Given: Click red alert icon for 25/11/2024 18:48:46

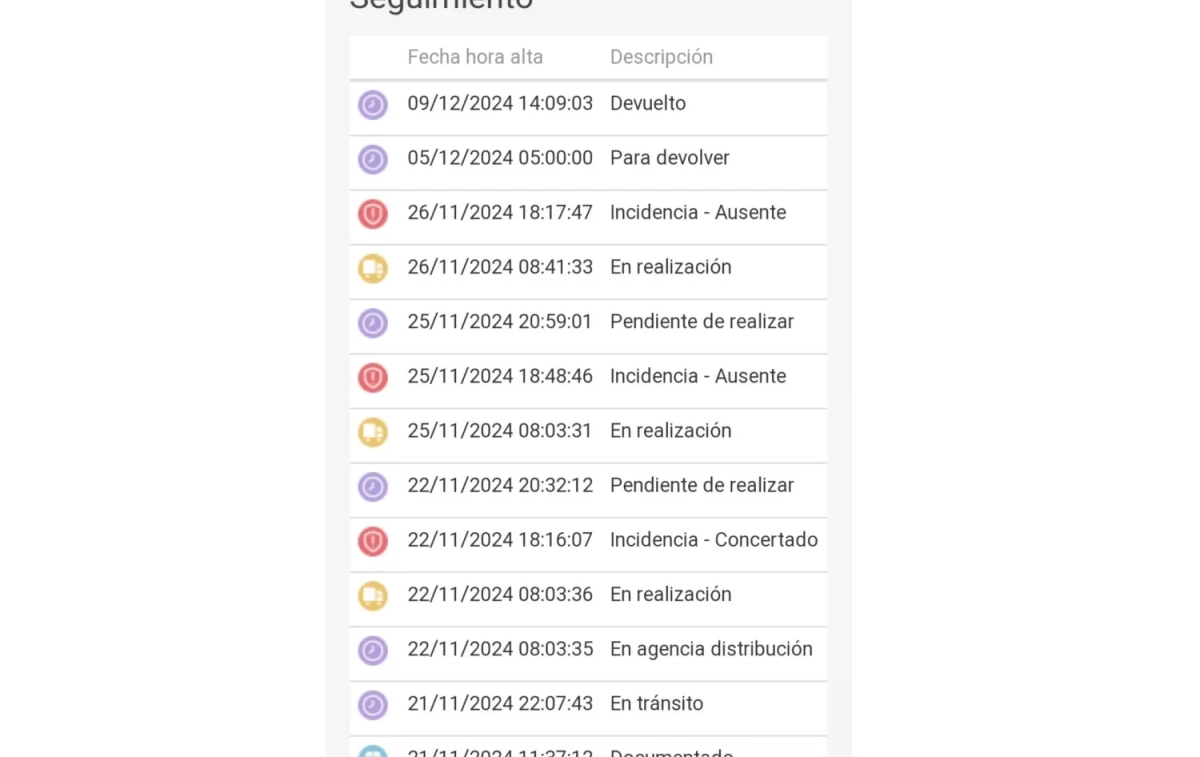Looking at the screenshot, I should (x=373, y=378).
